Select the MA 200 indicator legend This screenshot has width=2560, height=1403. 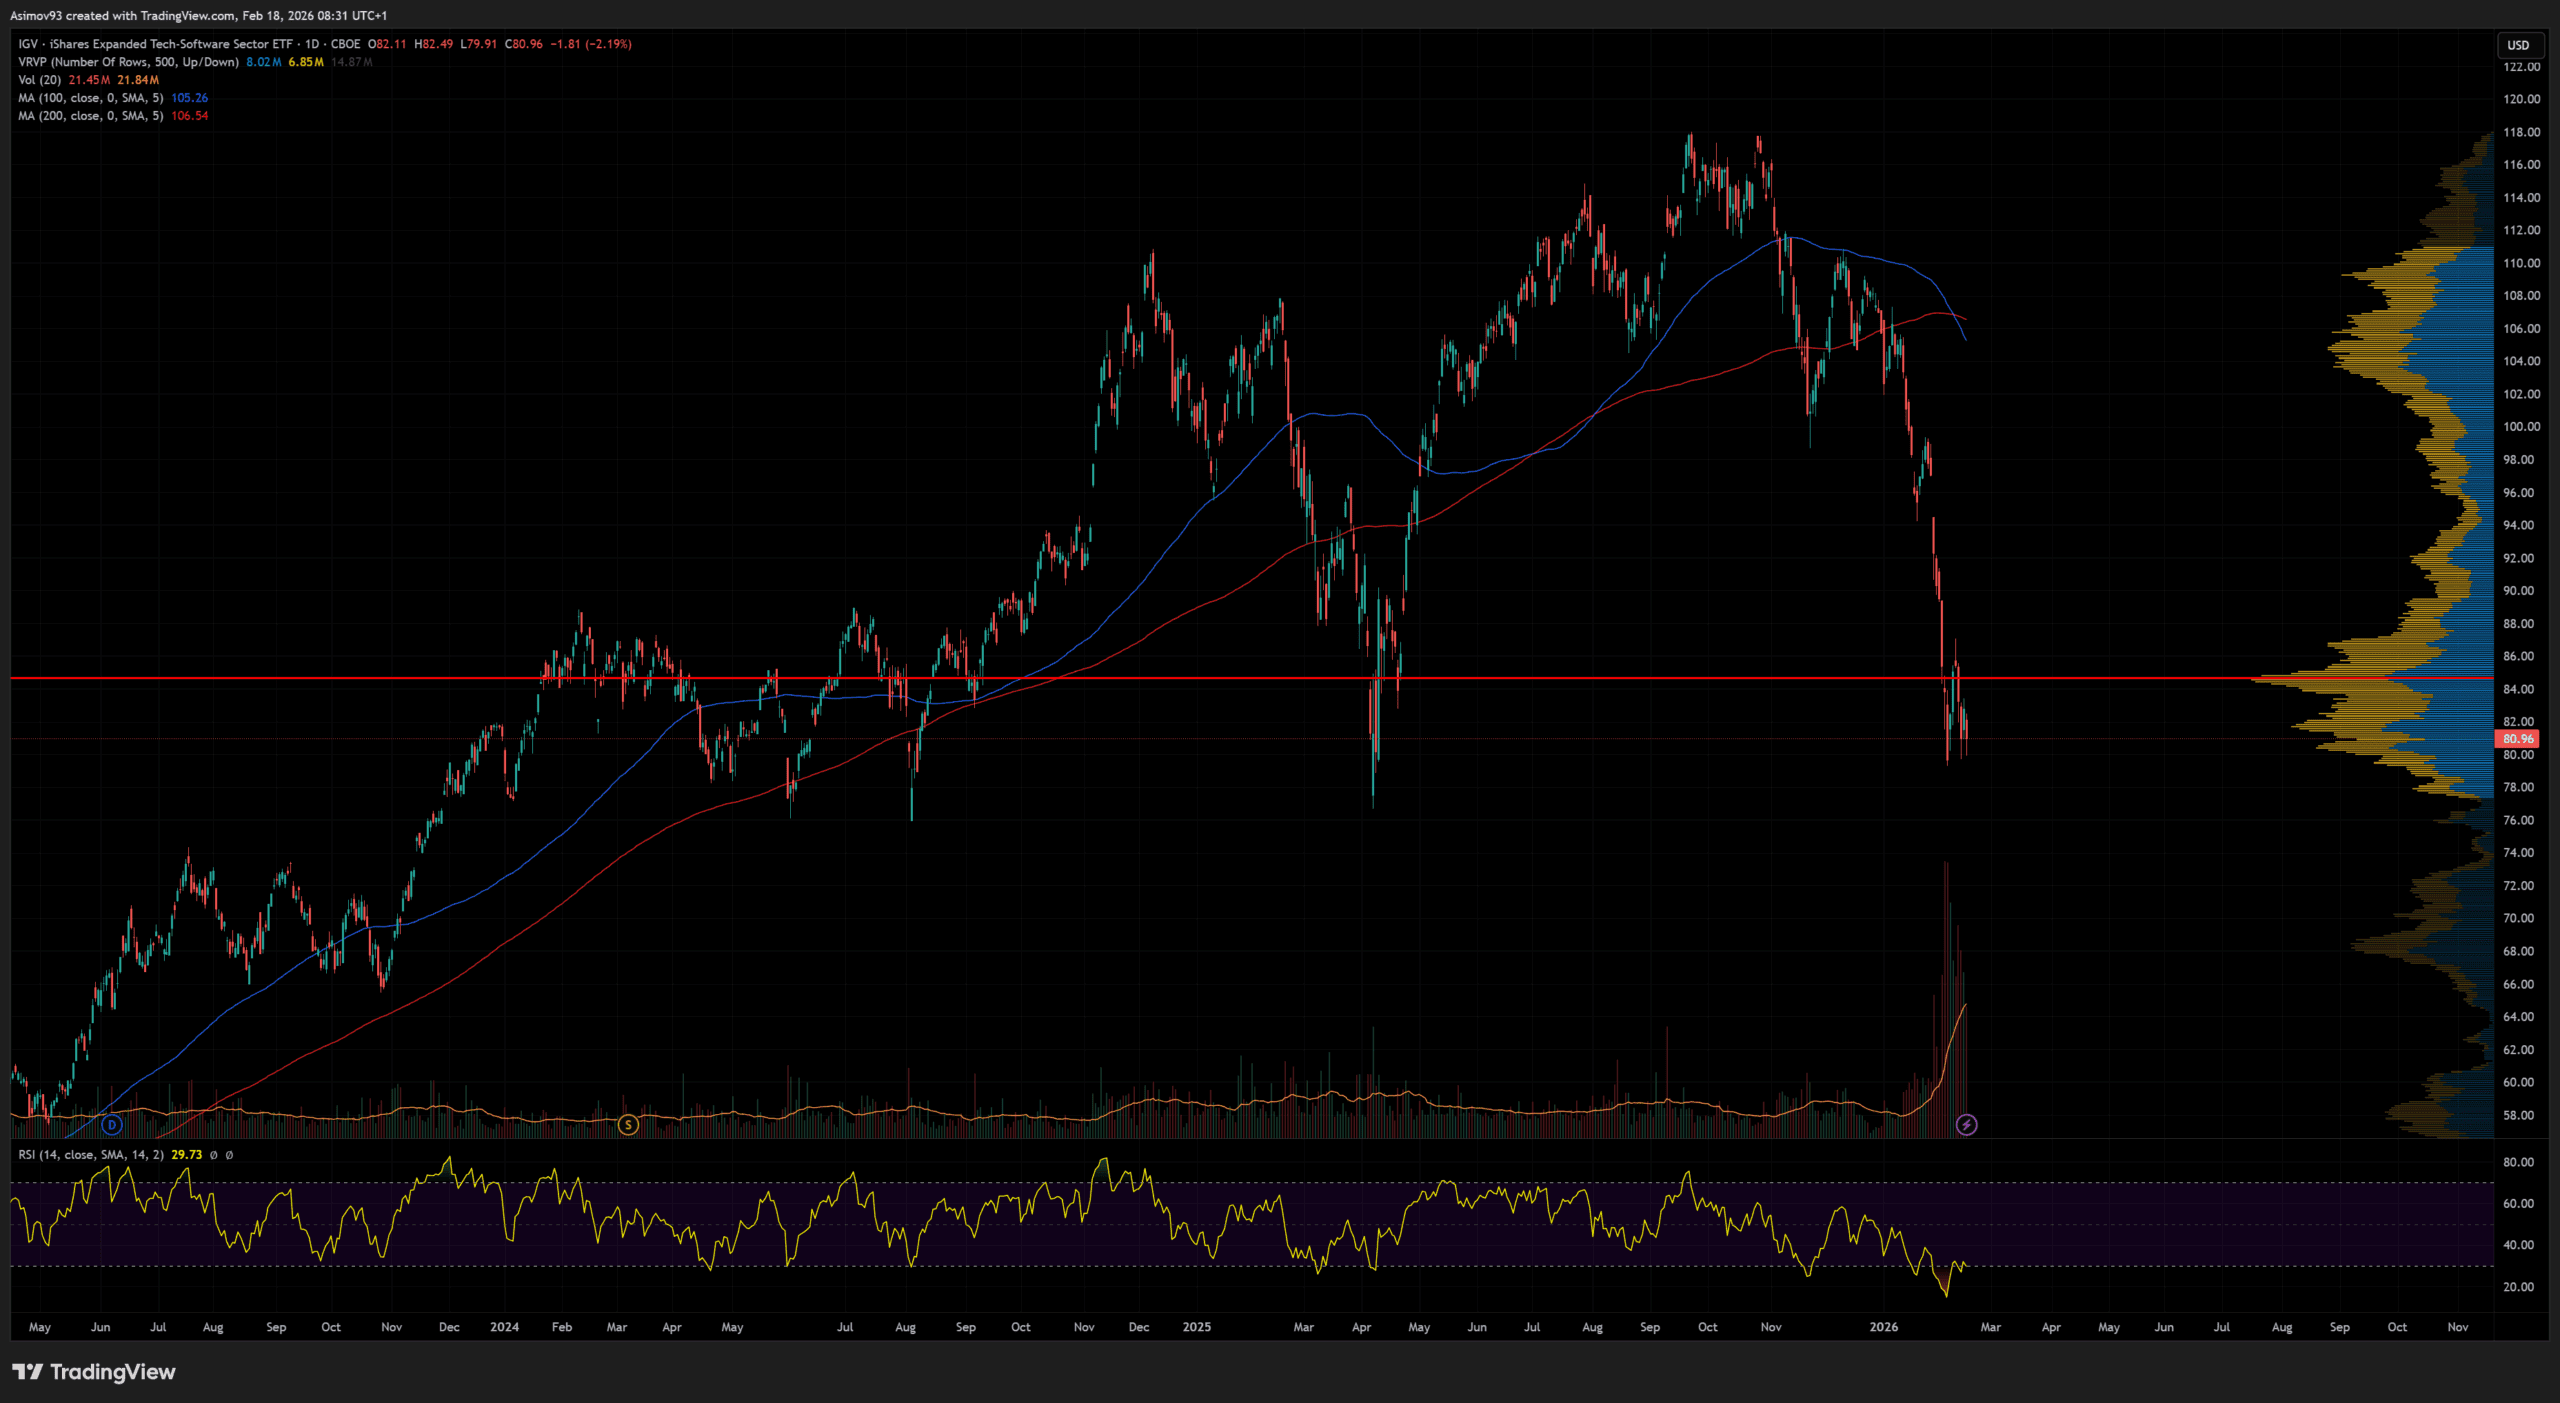click(90, 116)
